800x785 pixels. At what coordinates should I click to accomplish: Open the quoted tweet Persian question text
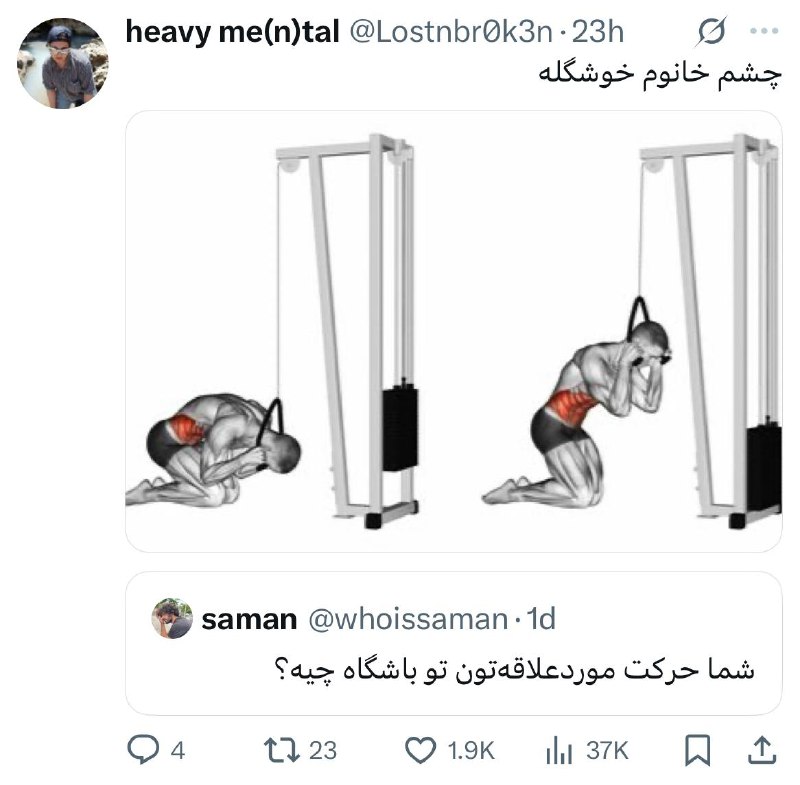[x=515, y=670]
